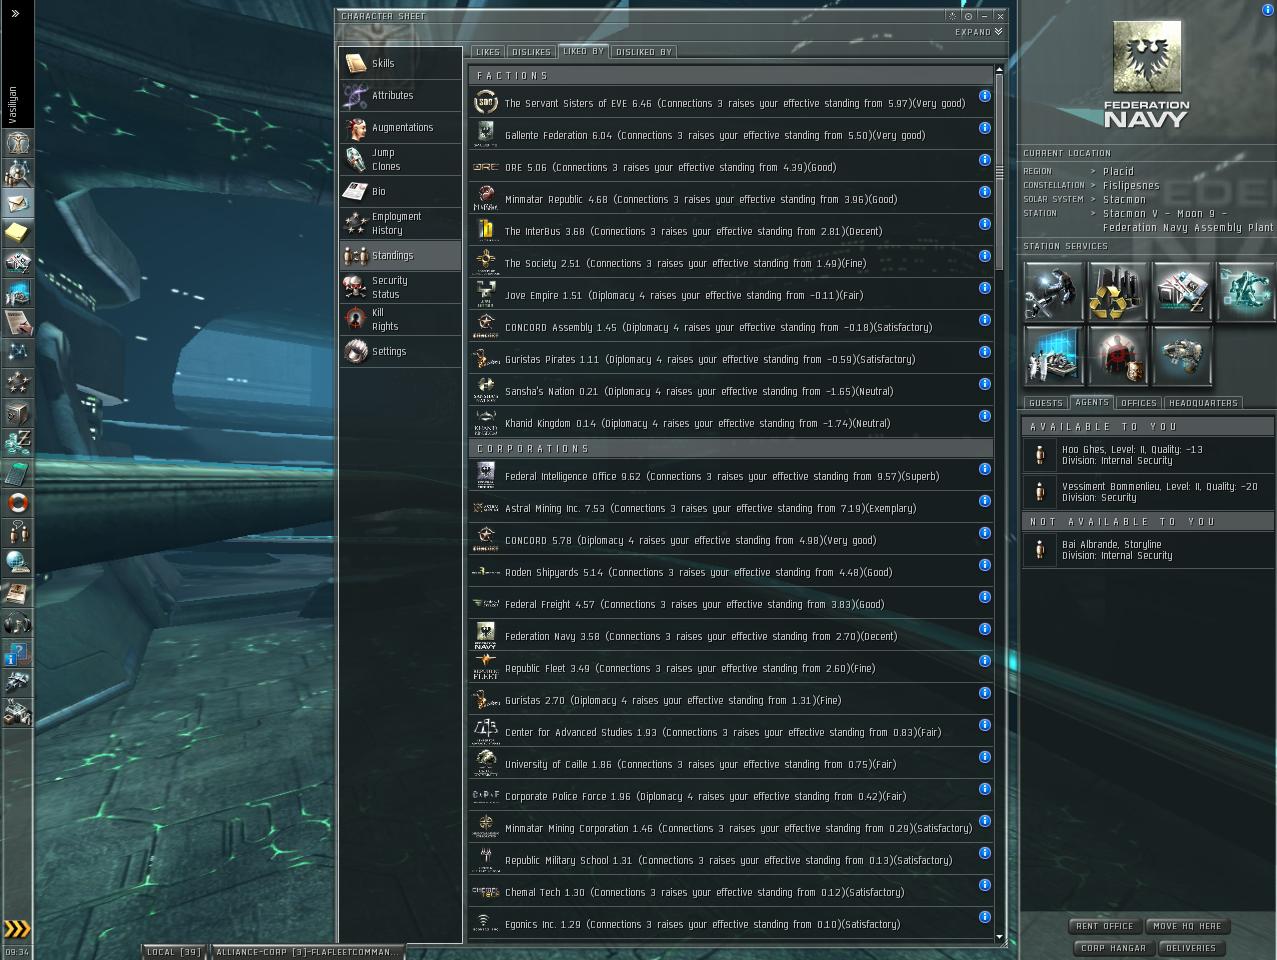This screenshot has width=1277, height=960.
Task: Show info for Egonics Inc. standing
Action: click(x=984, y=917)
